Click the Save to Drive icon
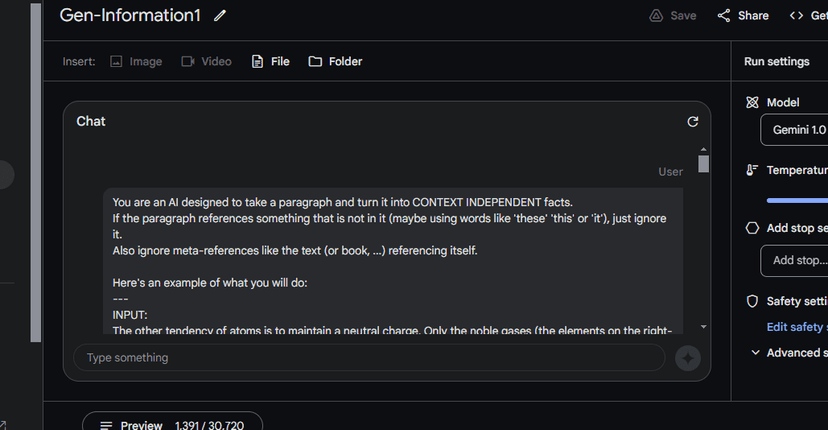The image size is (828, 430). pyautogui.click(x=656, y=16)
